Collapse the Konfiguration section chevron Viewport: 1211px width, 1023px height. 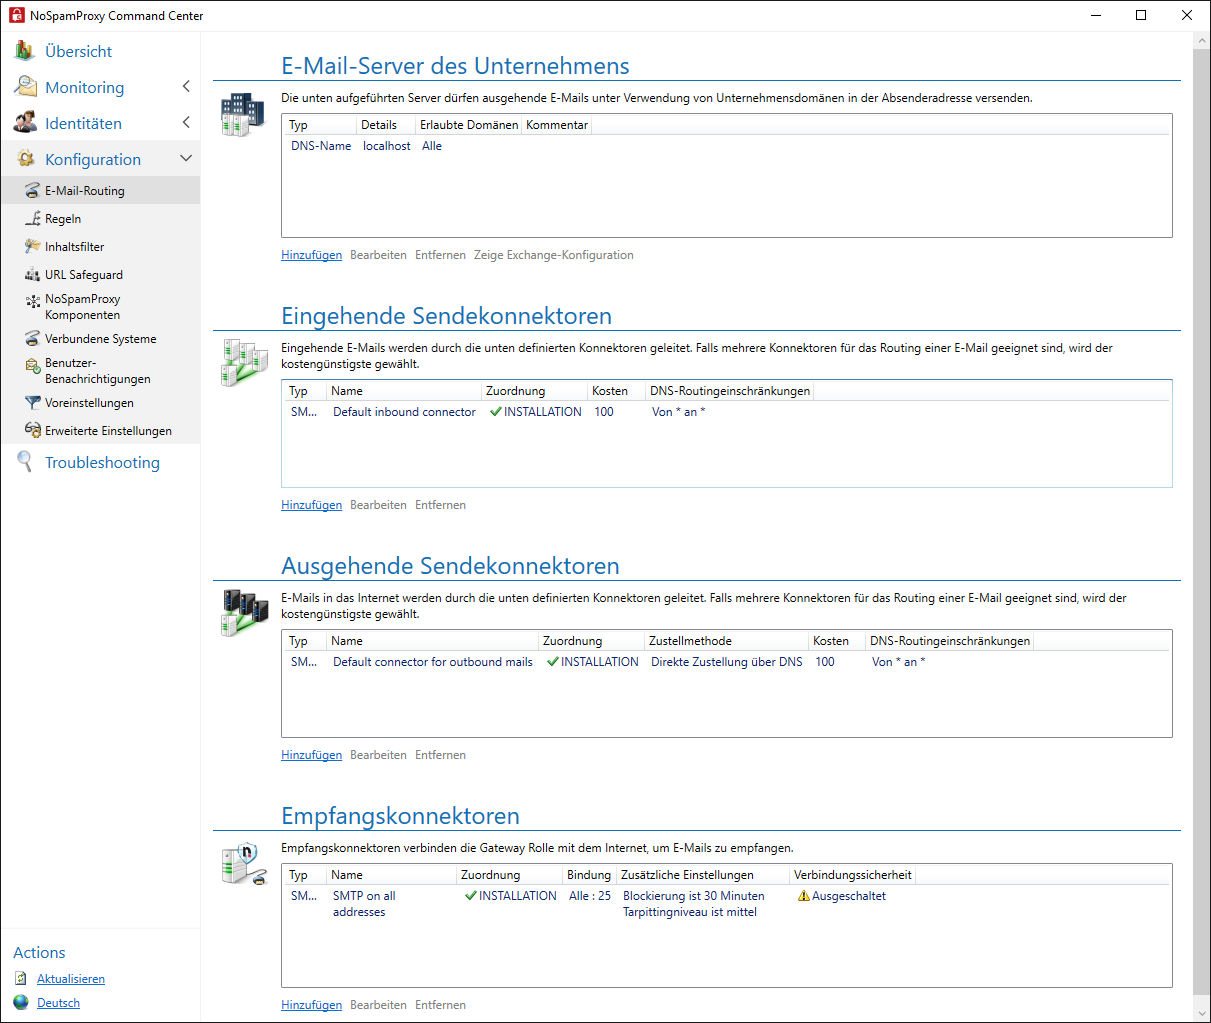186,159
